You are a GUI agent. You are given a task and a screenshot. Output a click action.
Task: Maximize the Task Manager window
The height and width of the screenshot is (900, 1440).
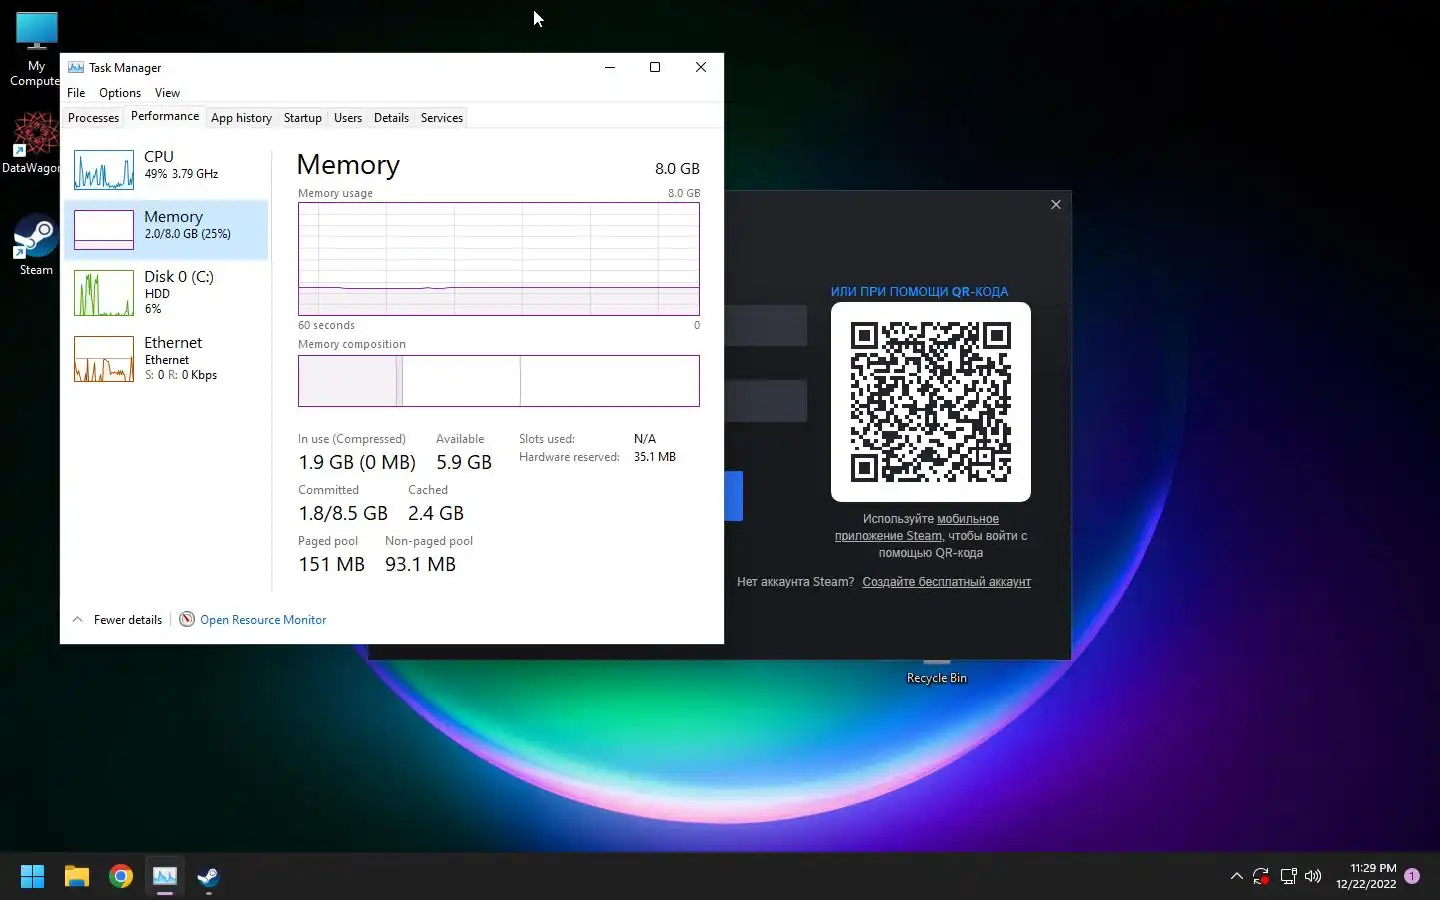click(655, 67)
